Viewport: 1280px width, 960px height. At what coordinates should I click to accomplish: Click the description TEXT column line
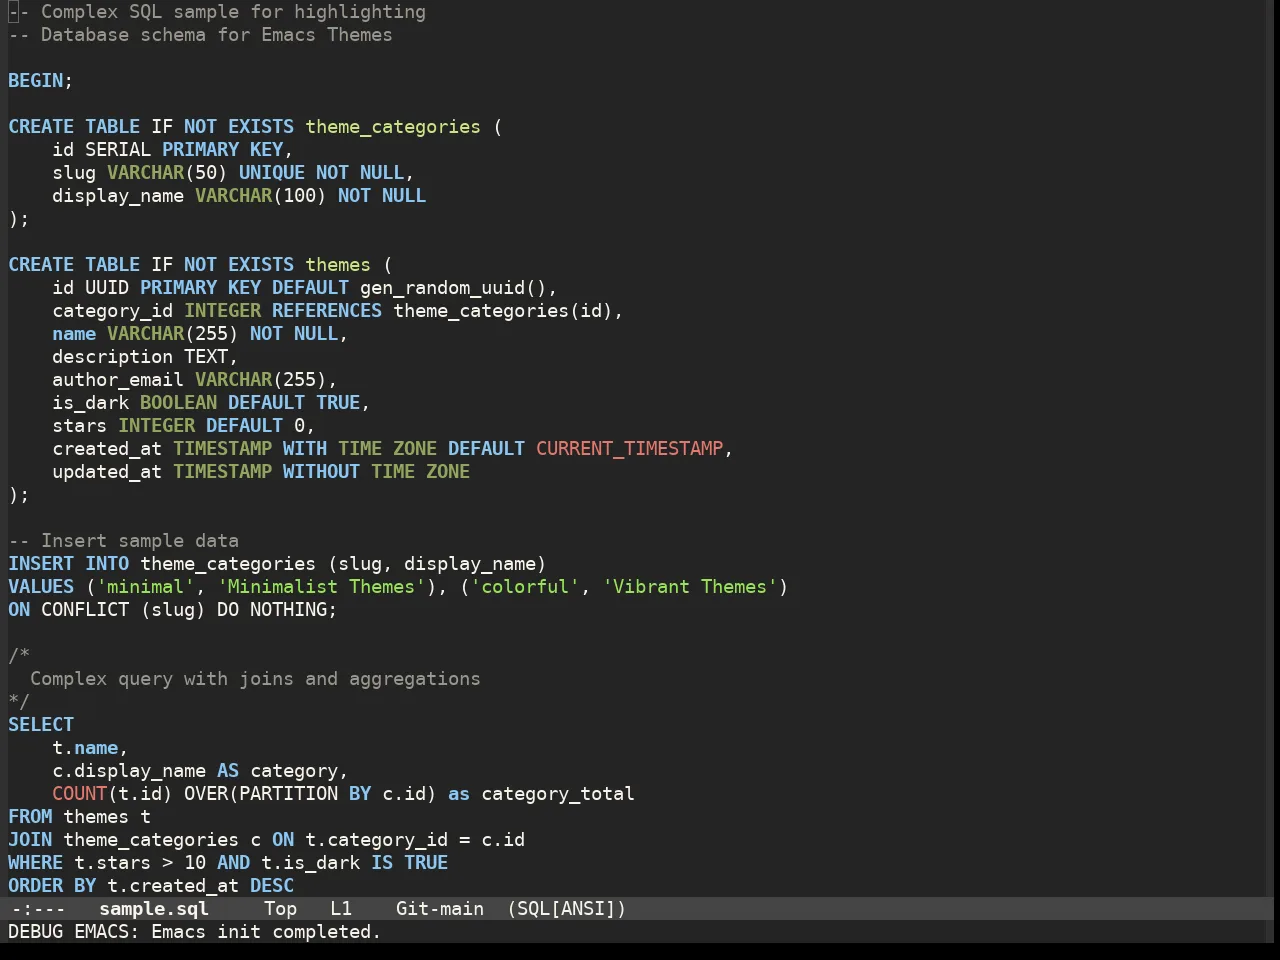(x=145, y=357)
